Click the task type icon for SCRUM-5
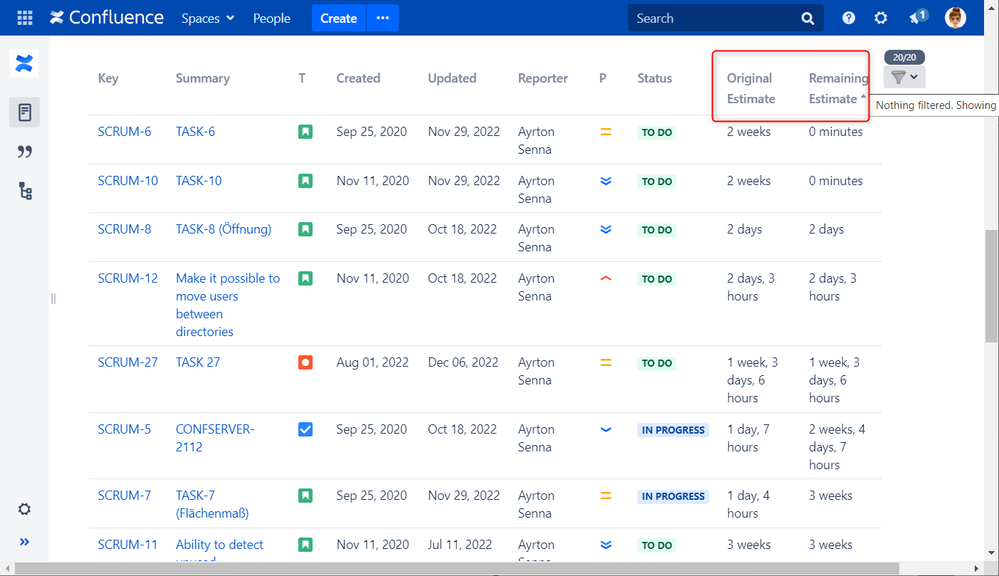The height and width of the screenshot is (576, 999). tap(305, 429)
